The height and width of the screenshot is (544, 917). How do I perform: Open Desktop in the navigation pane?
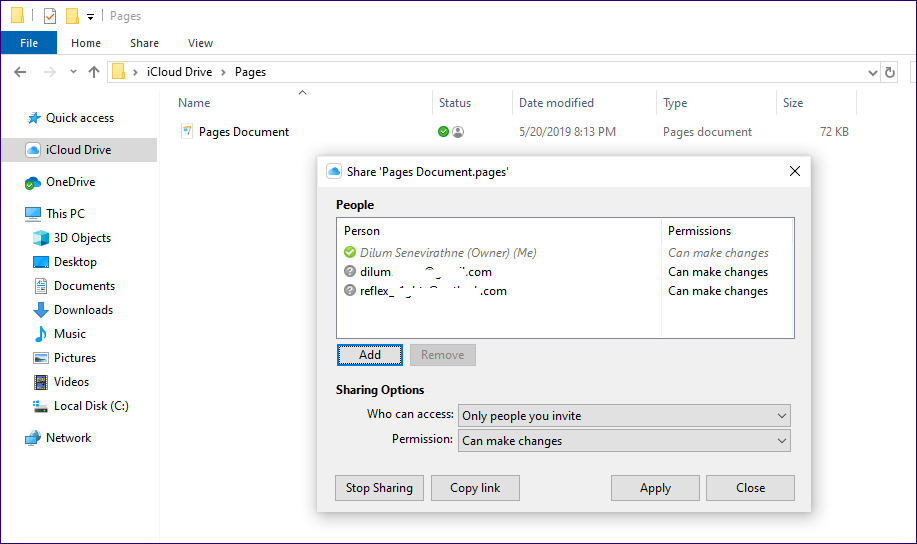[75, 262]
